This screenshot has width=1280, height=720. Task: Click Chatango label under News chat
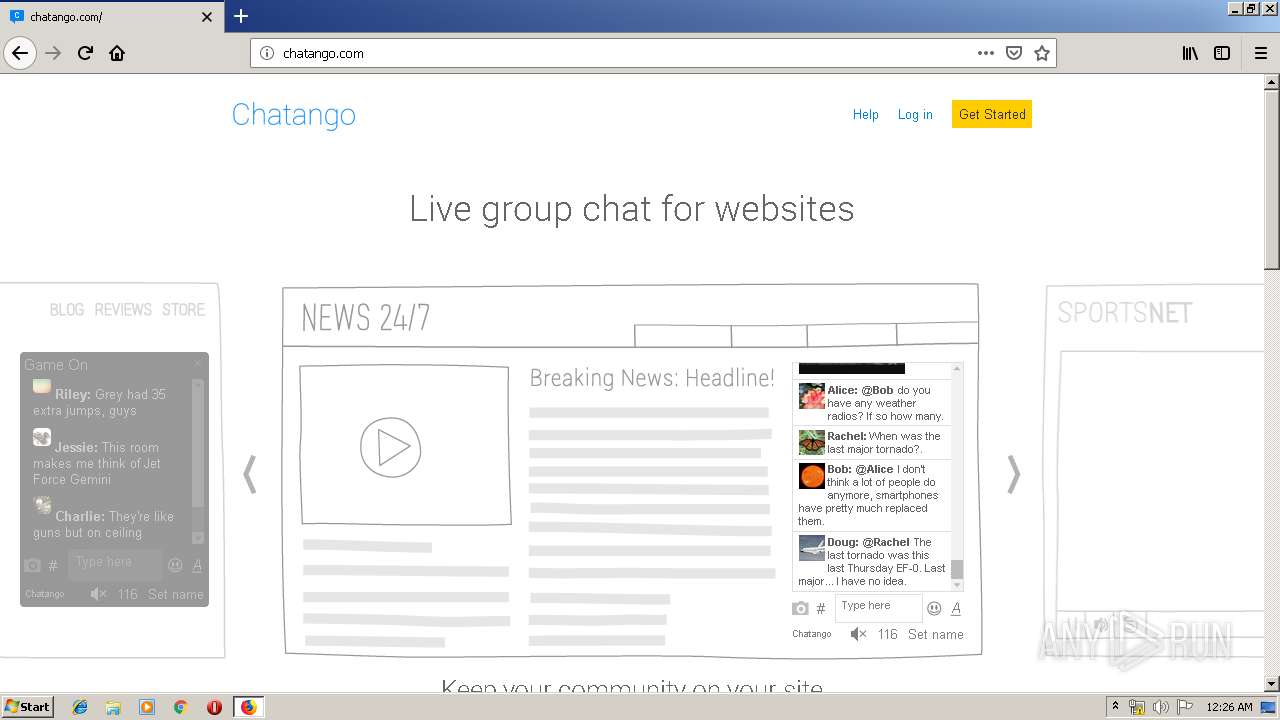point(811,634)
